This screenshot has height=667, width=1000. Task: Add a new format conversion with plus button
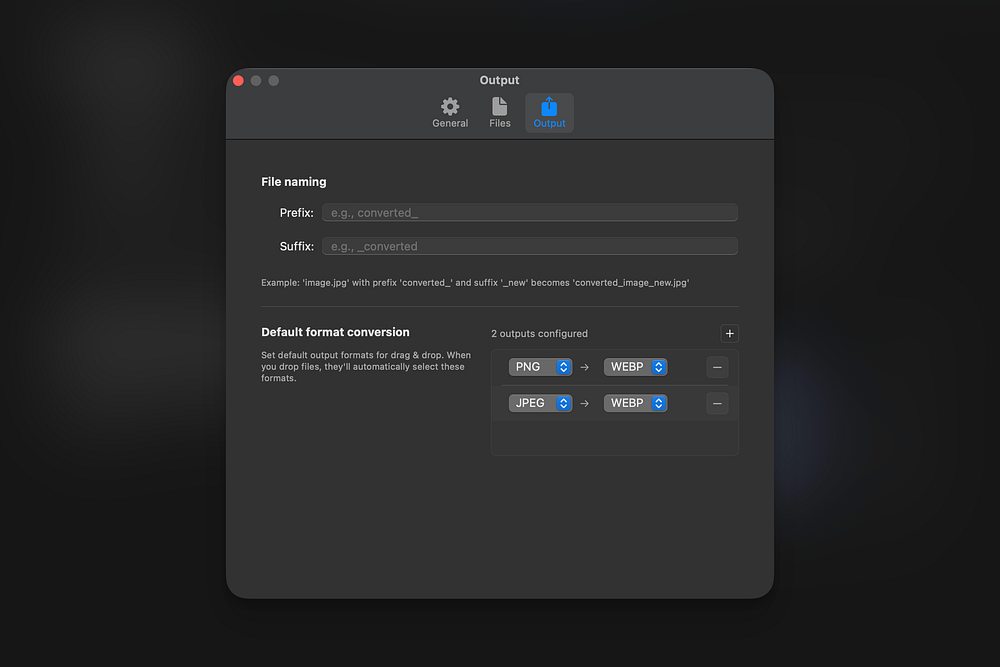[730, 334]
